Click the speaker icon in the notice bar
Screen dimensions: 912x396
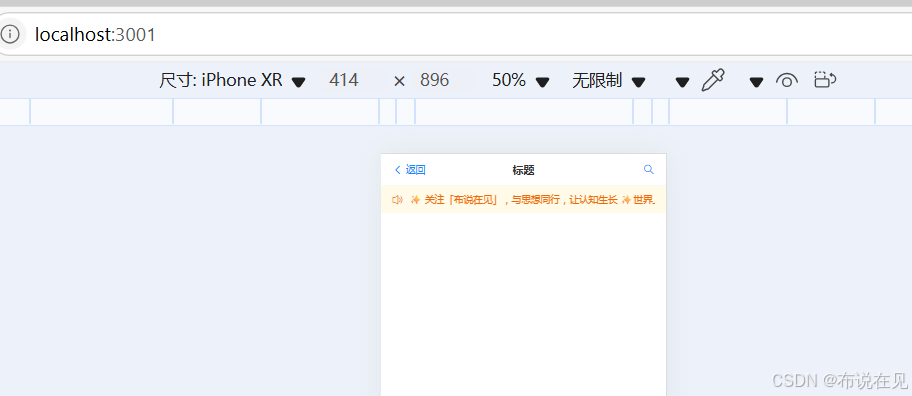(x=397, y=200)
